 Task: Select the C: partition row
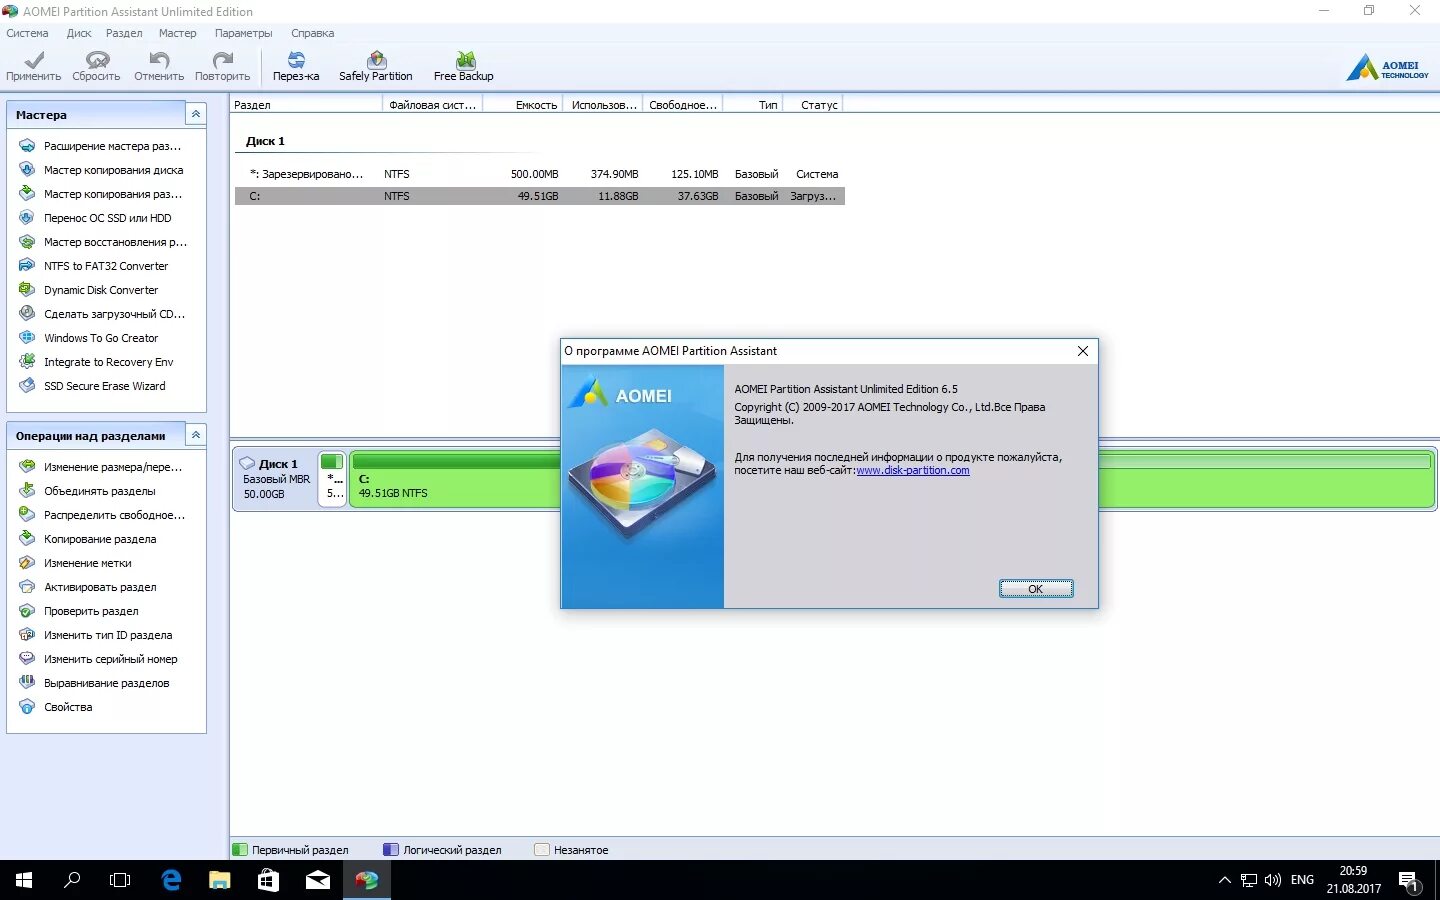coord(540,196)
